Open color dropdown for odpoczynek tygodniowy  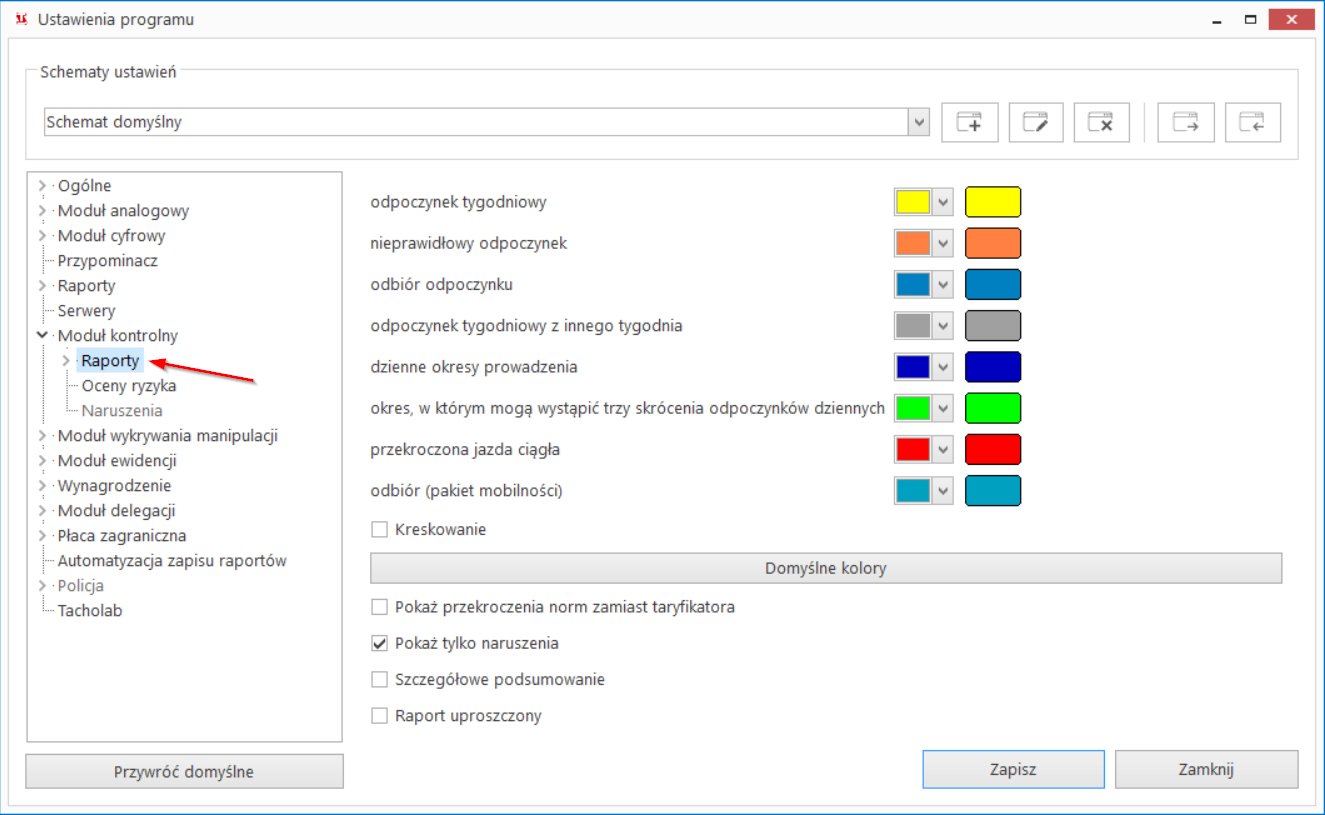point(942,202)
